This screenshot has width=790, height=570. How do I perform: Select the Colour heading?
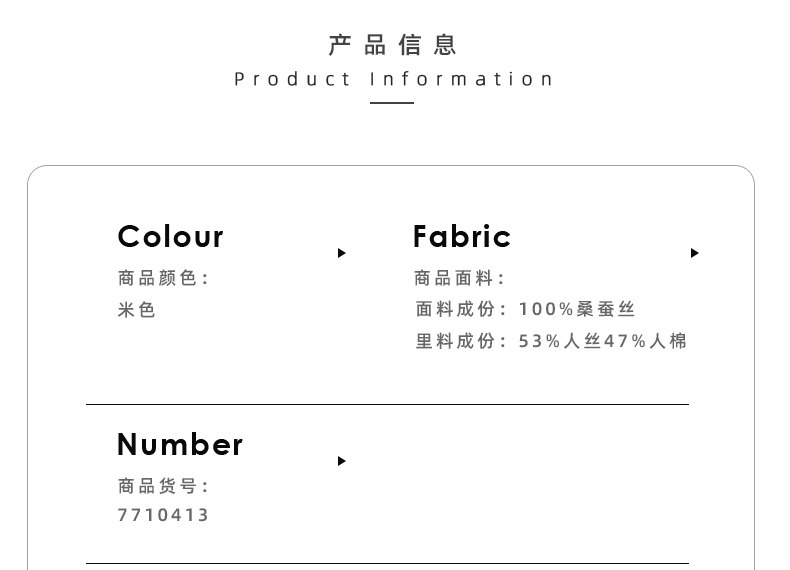click(x=170, y=236)
